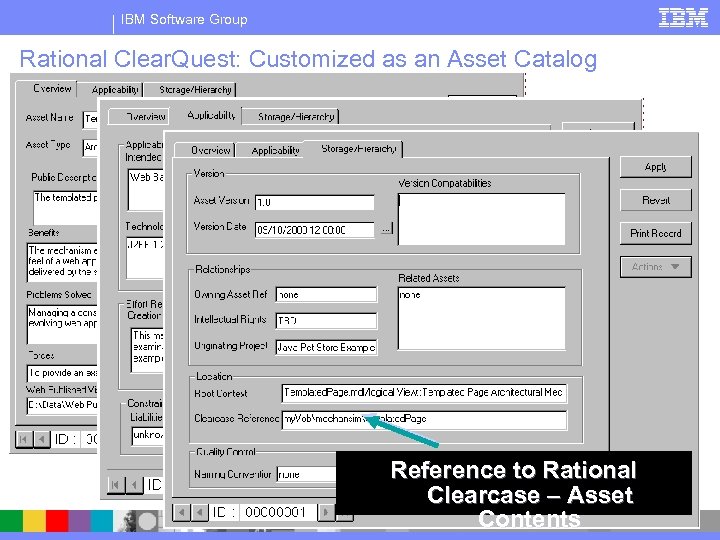Click Liabilities field in middle window
This screenshot has width=720, height=540.
[x=148, y=436]
